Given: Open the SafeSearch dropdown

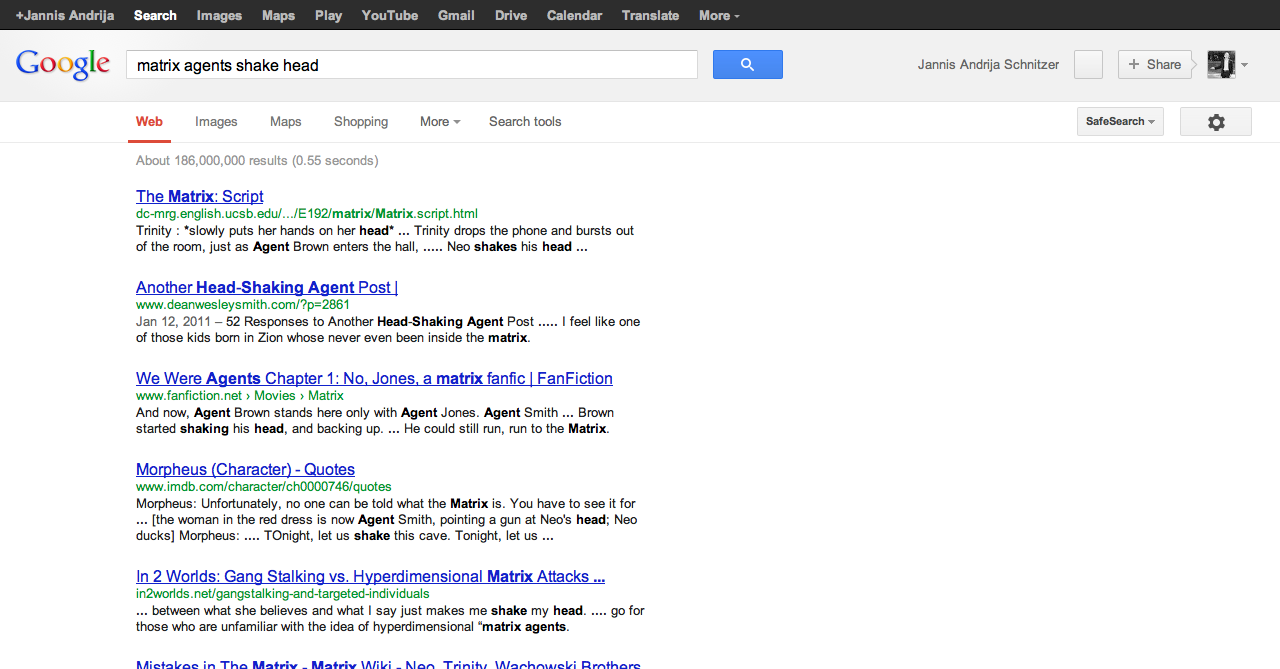Looking at the screenshot, I should click(1120, 121).
